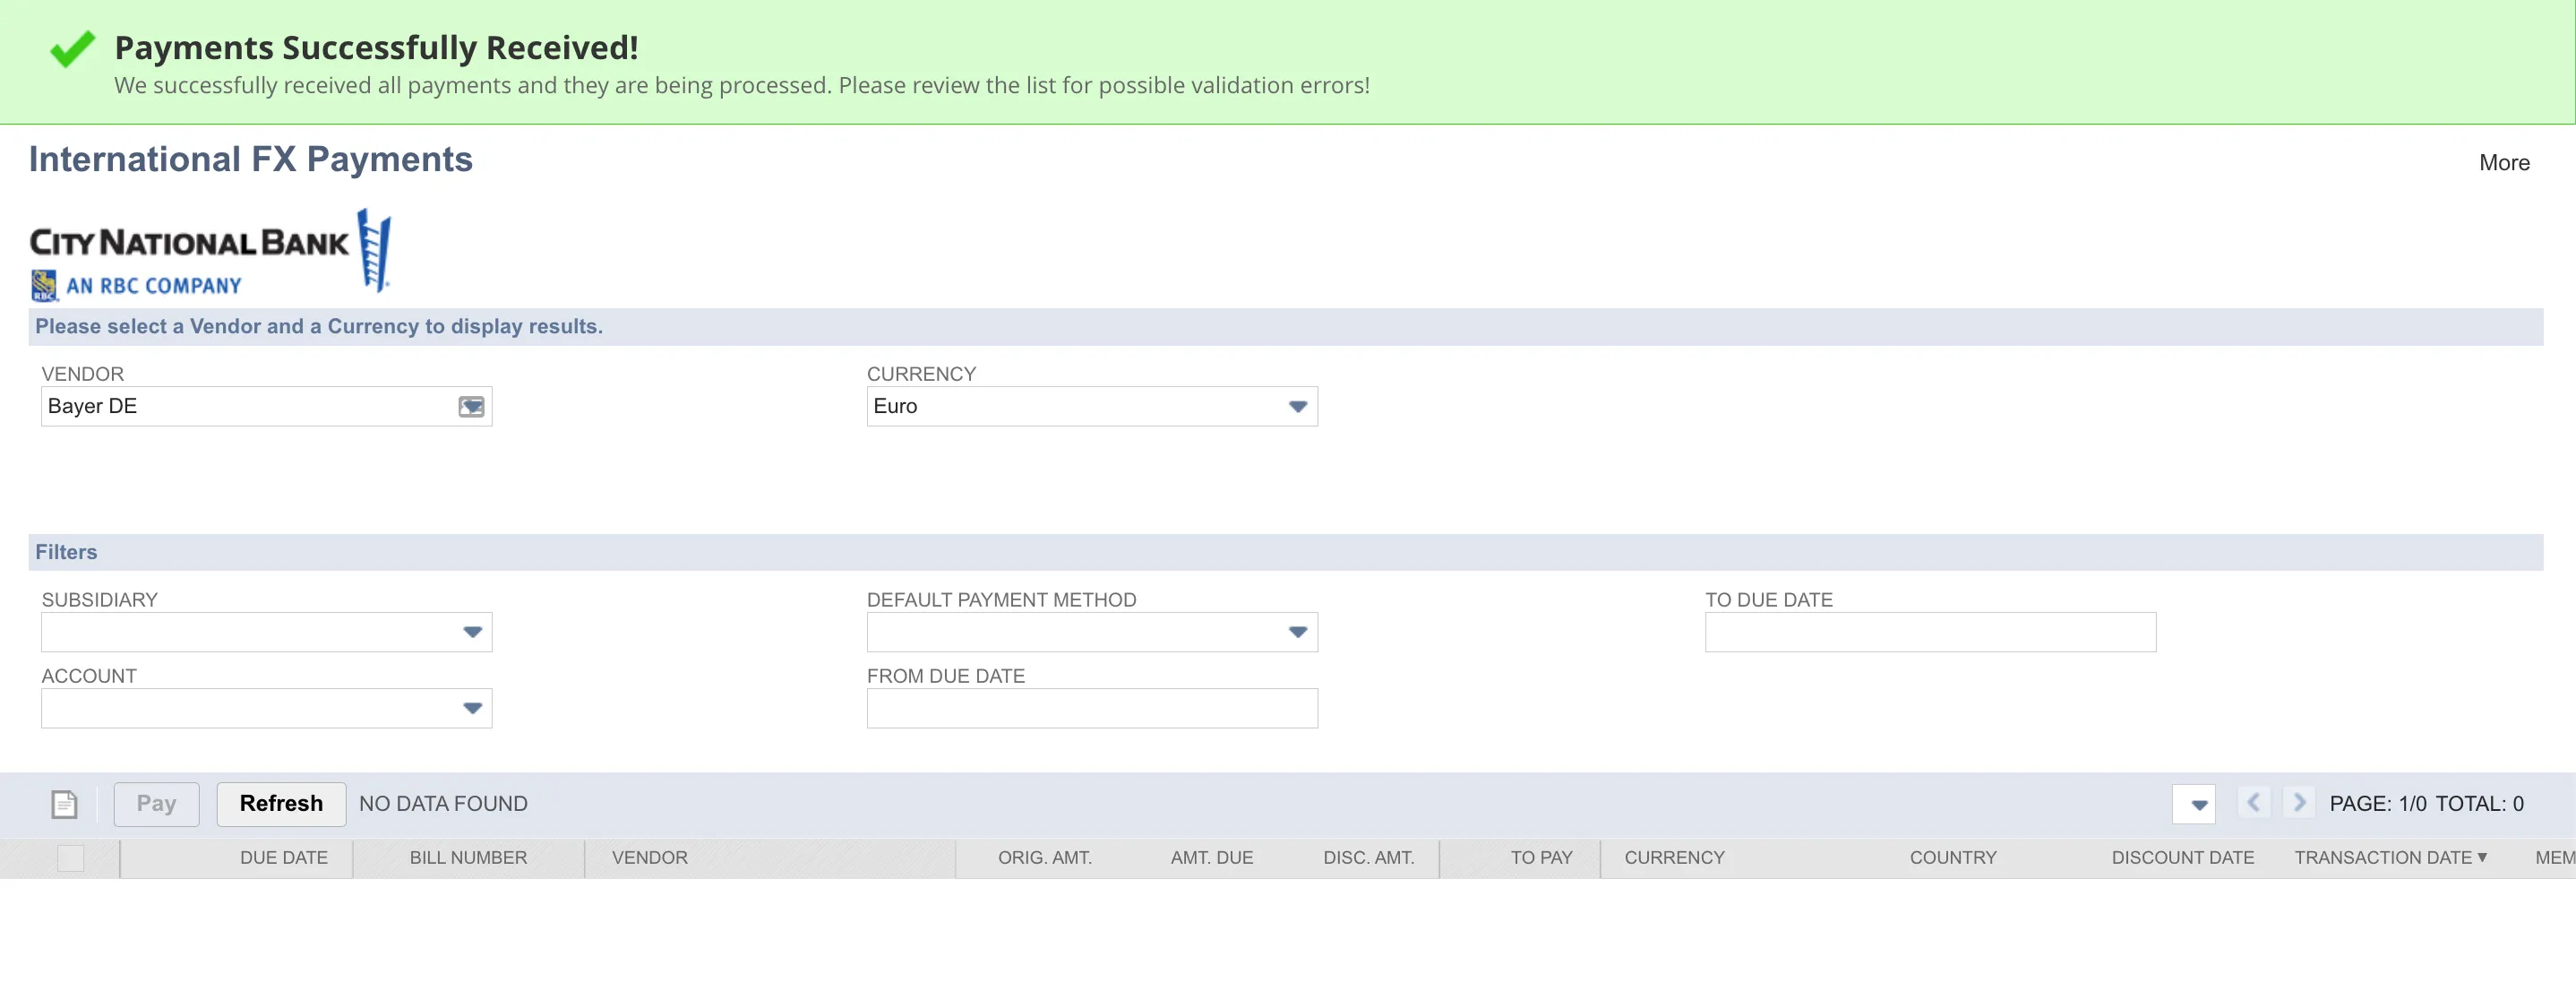Viewport: 2576px width, 991px height.
Task: Click the green success checkmark icon
Action: coord(73,48)
